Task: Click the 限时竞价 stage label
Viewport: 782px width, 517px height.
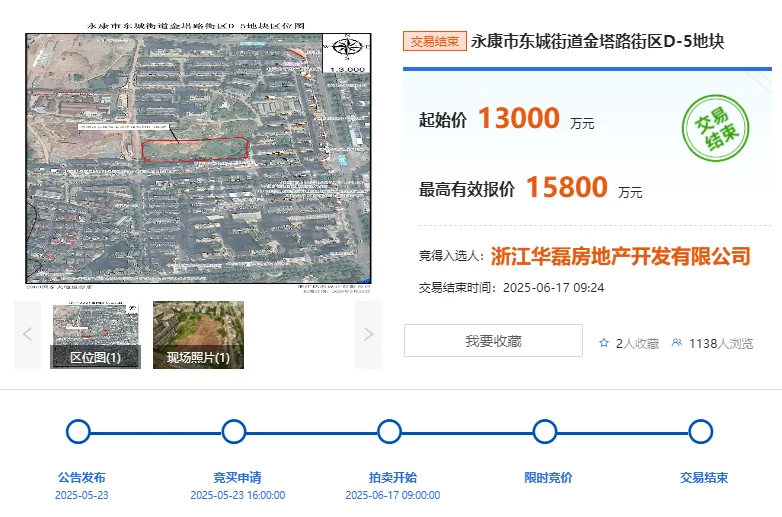Action: pos(548,478)
